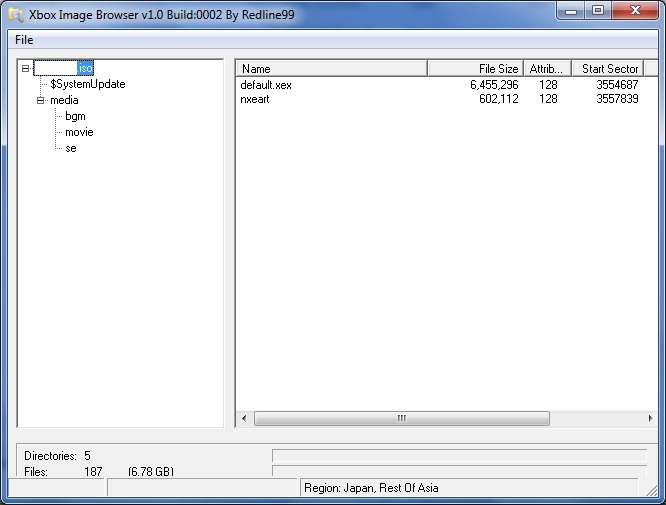The width and height of the screenshot is (666, 505).
Task: Sort by the Attrib... column header
Action: (x=547, y=69)
